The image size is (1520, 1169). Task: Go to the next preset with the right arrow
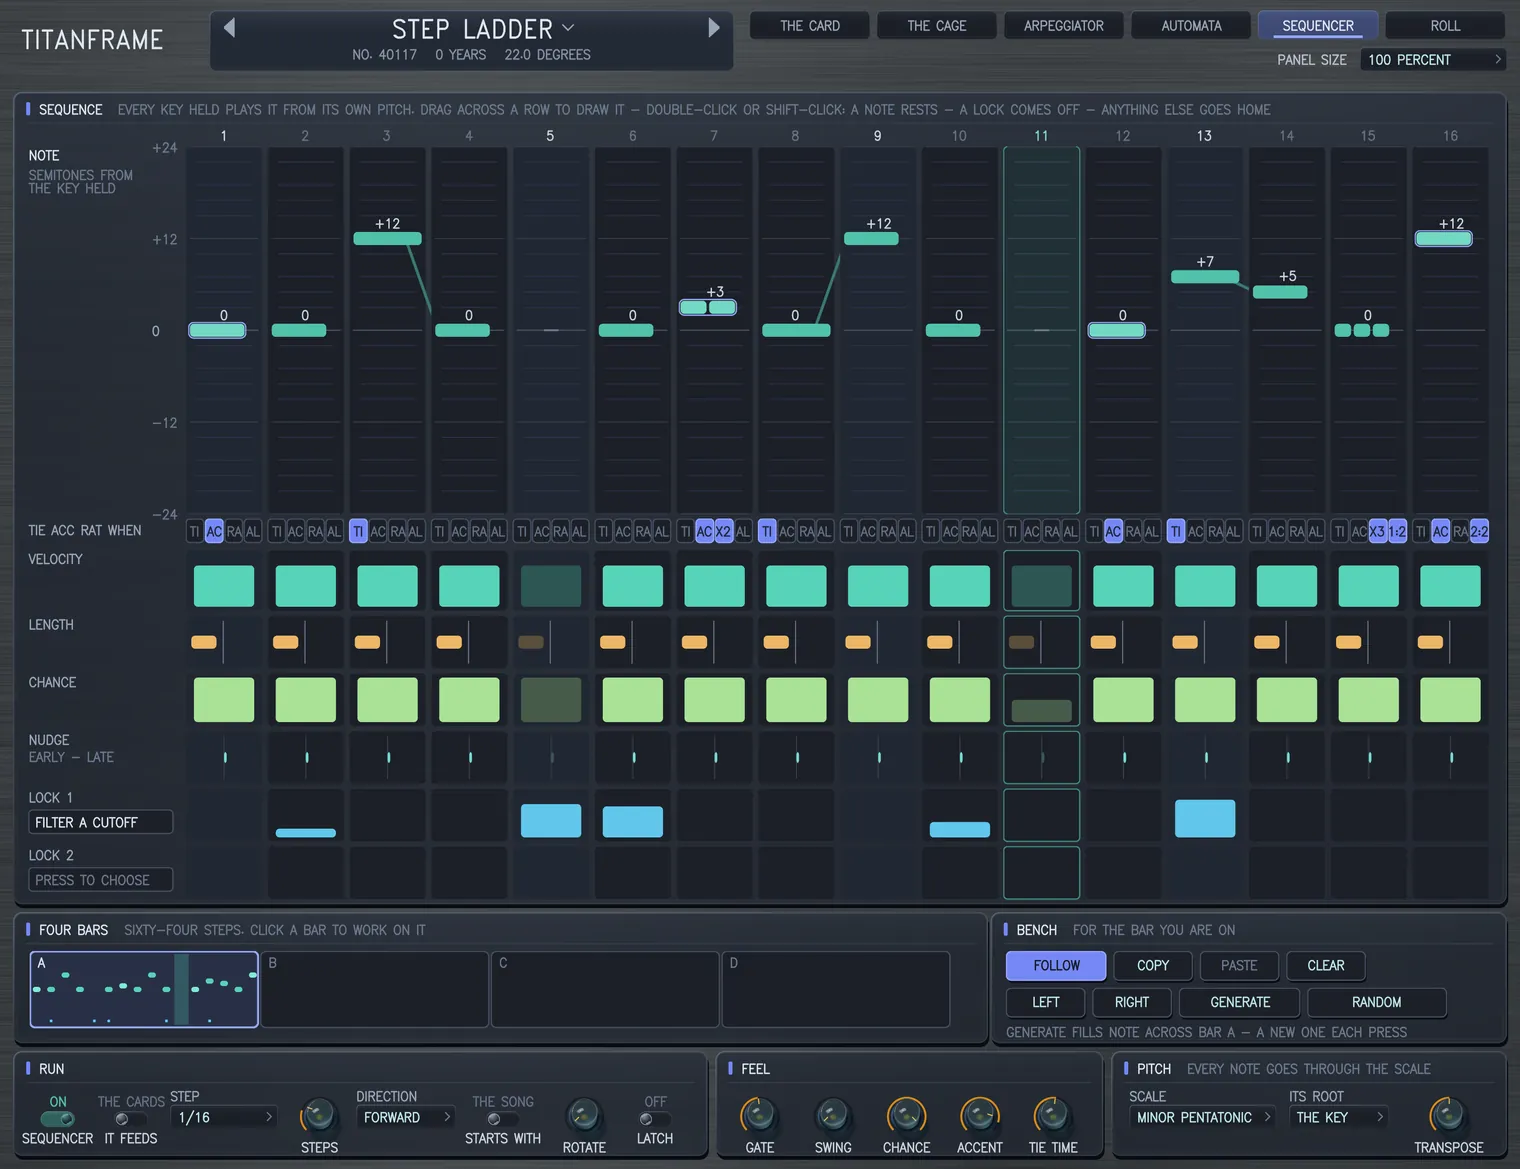pyautogui.click(x=714, y=28)
